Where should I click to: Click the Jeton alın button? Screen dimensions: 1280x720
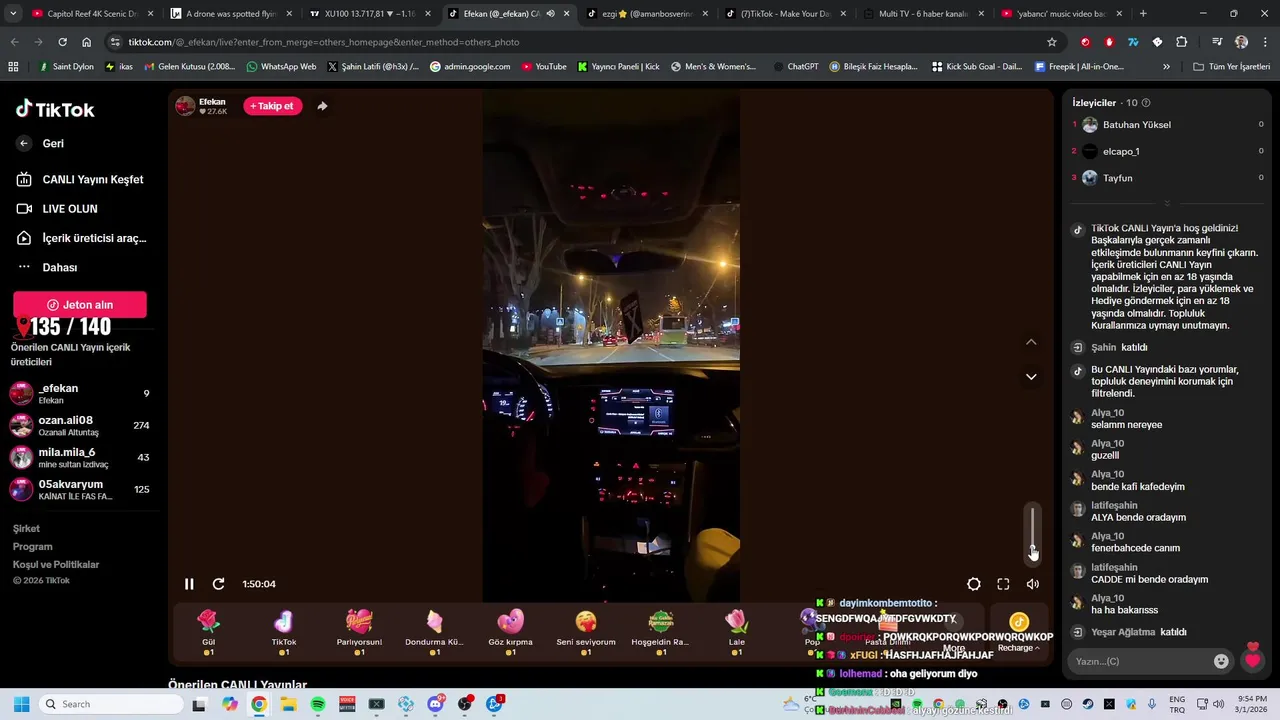point(80,304)
